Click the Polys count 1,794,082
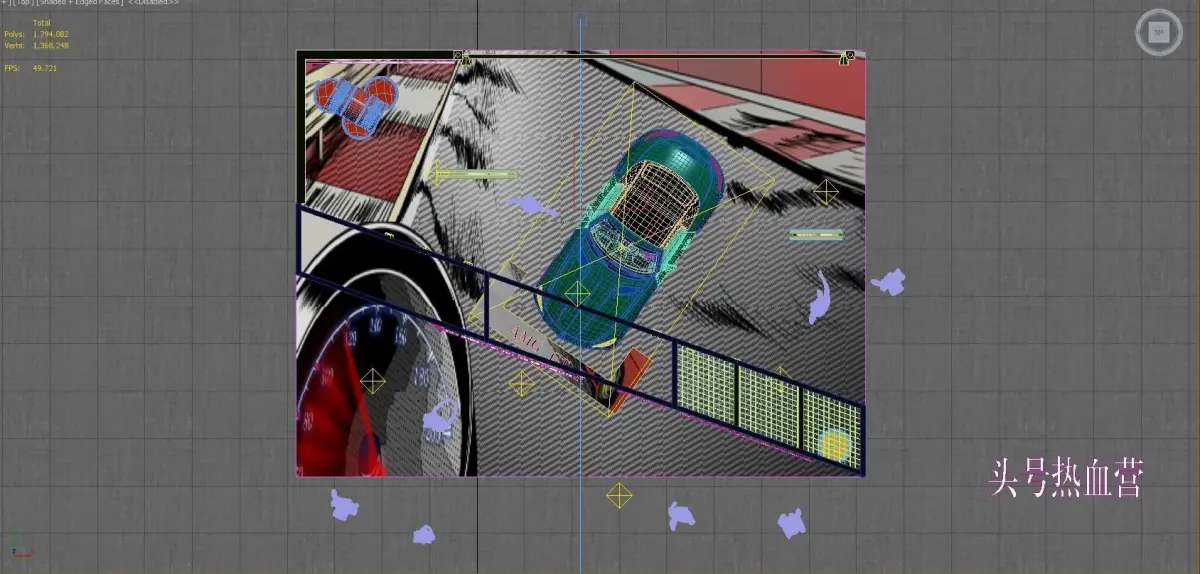The image size is (1200, 574). click(50, 34)
